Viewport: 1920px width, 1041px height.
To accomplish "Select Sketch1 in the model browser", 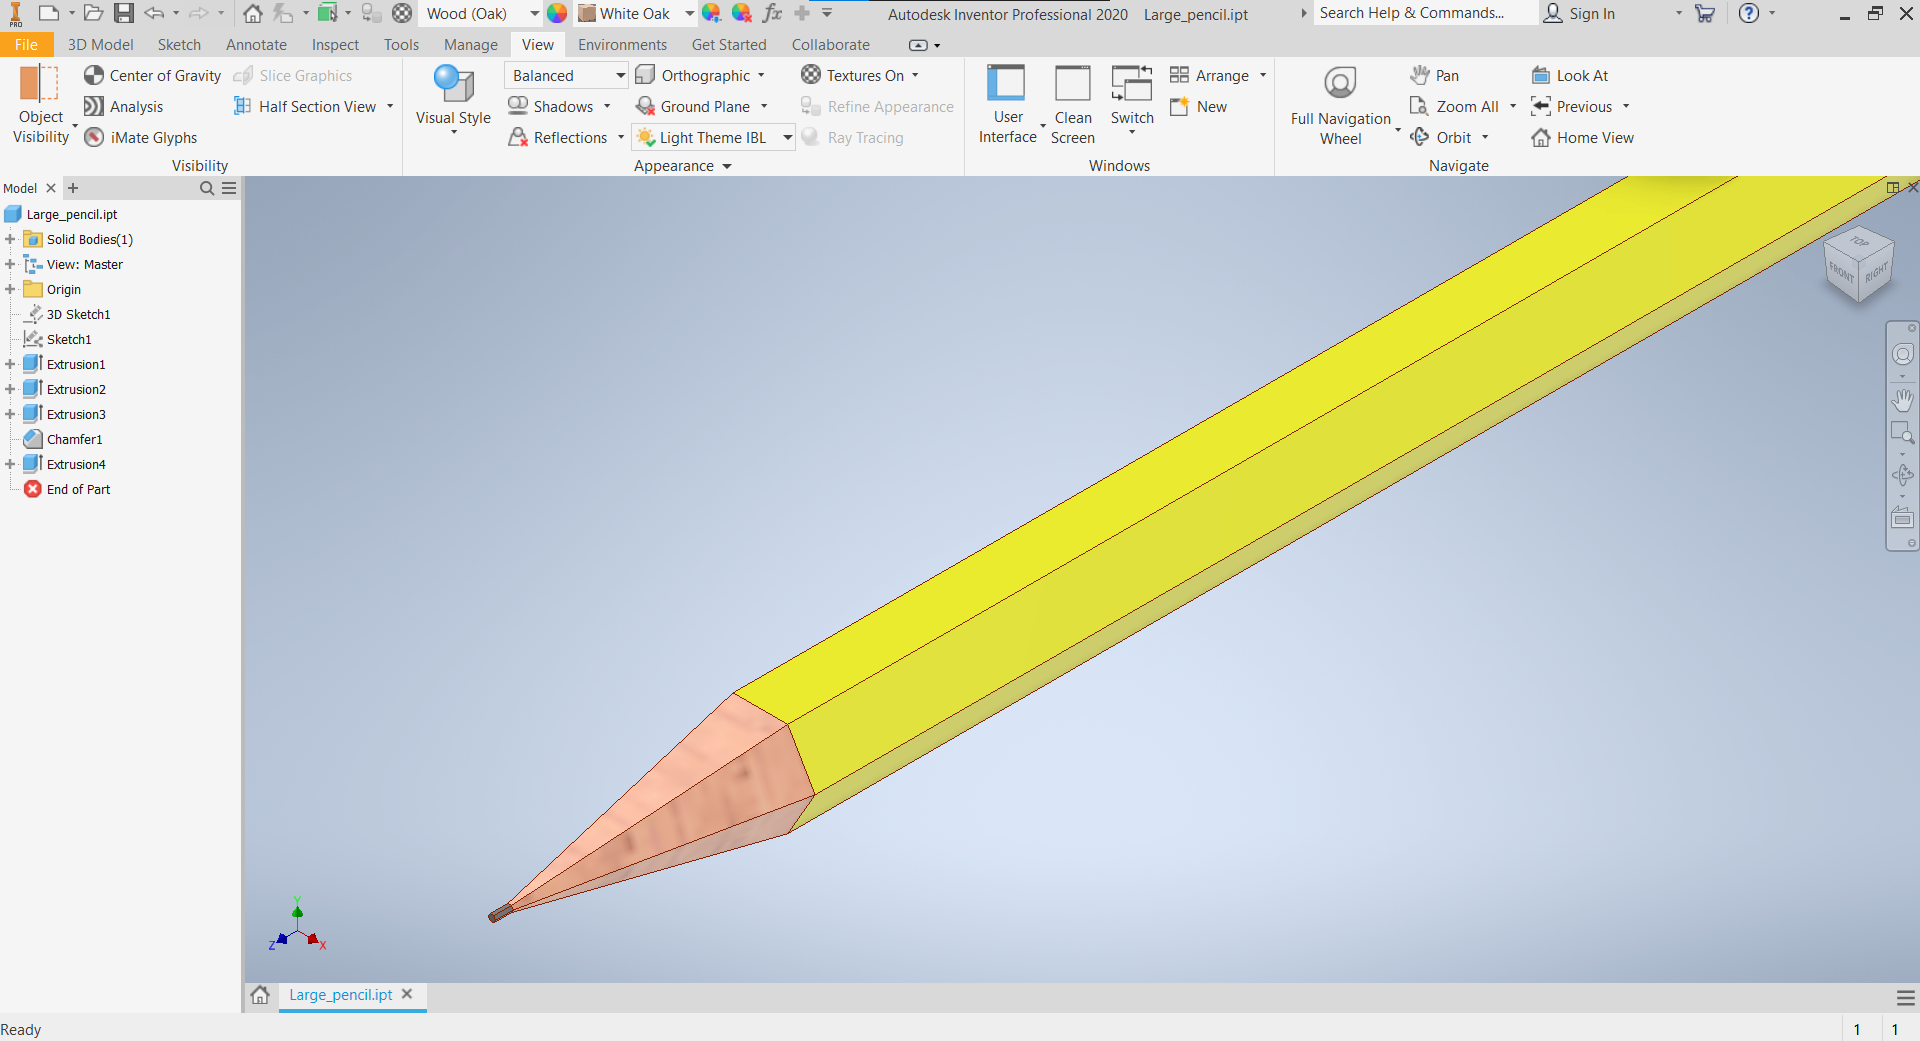I will pos(58,339).
